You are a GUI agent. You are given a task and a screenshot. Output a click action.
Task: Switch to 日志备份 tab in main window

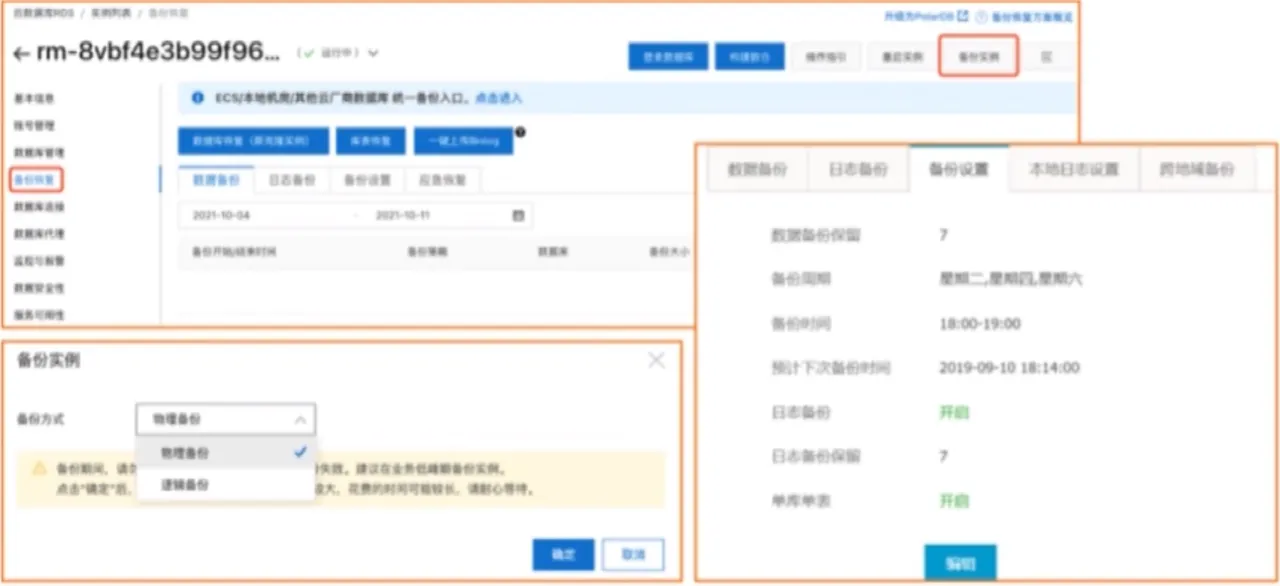pos(291,180)
